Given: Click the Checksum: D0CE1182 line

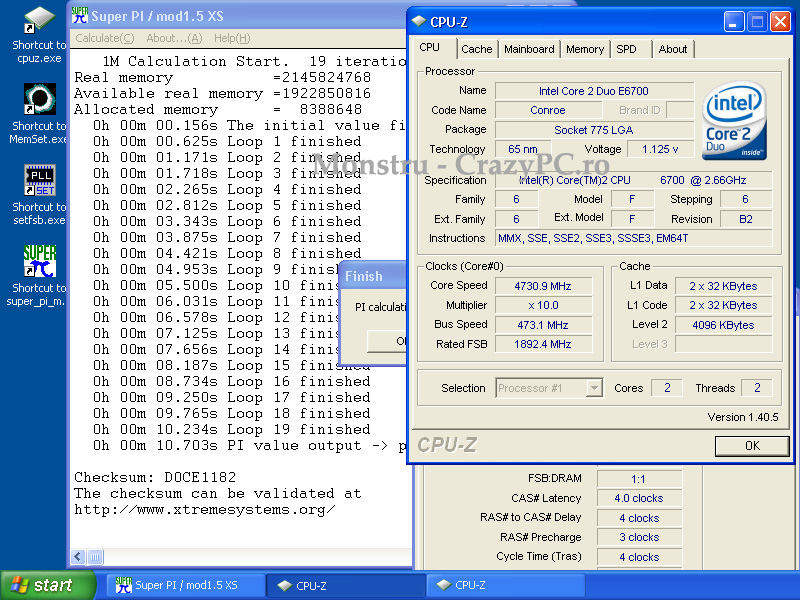Looking at the screenshot, I should pyautogui.click(x=155, y=478).
